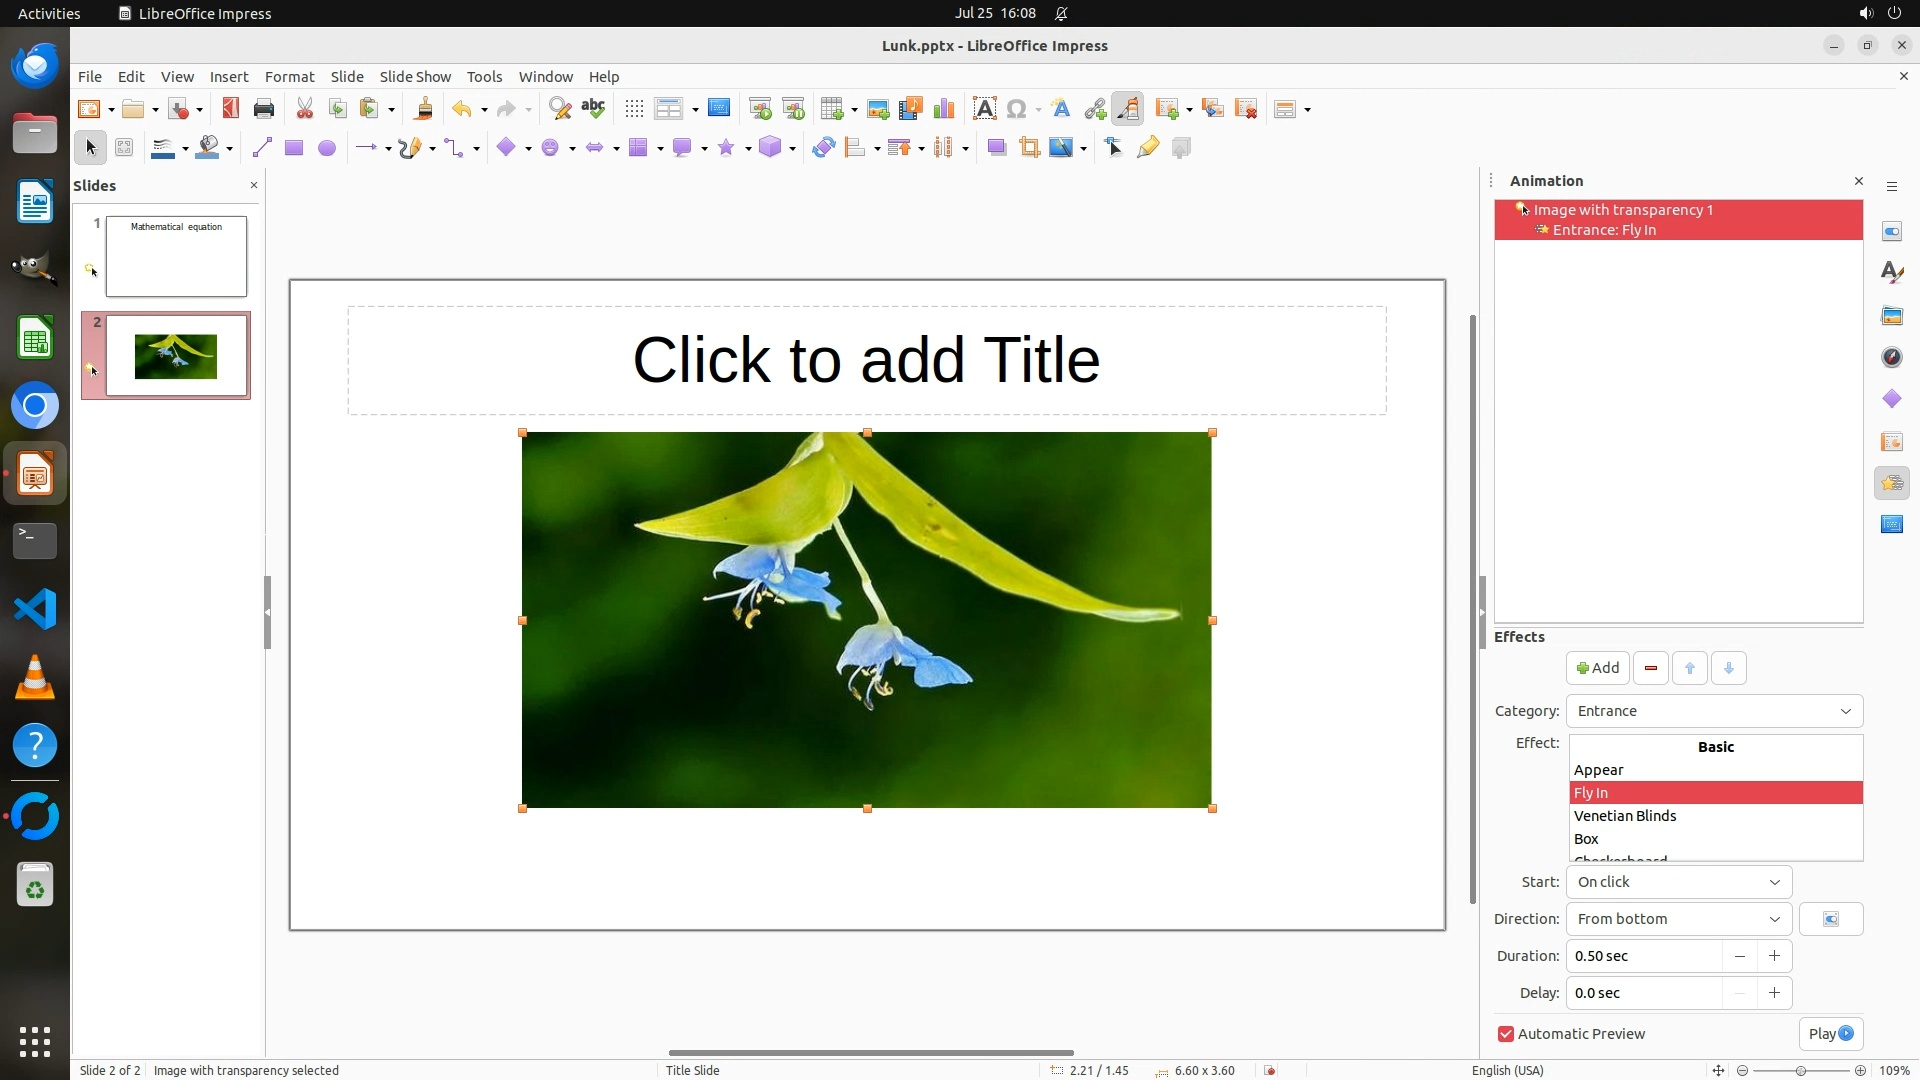The height and width of the screenshot is (1080, 1920).
Task: Open the Gallery sidebar panel icon
Action: [1891, 315]
